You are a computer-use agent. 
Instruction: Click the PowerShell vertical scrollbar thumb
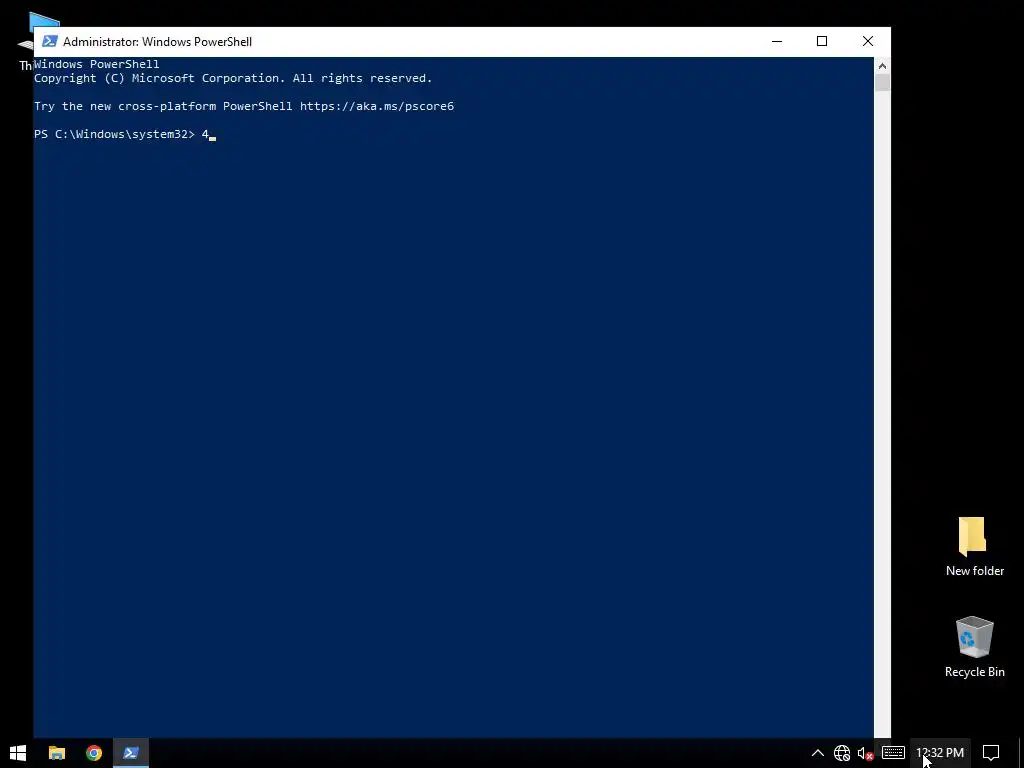882,82
